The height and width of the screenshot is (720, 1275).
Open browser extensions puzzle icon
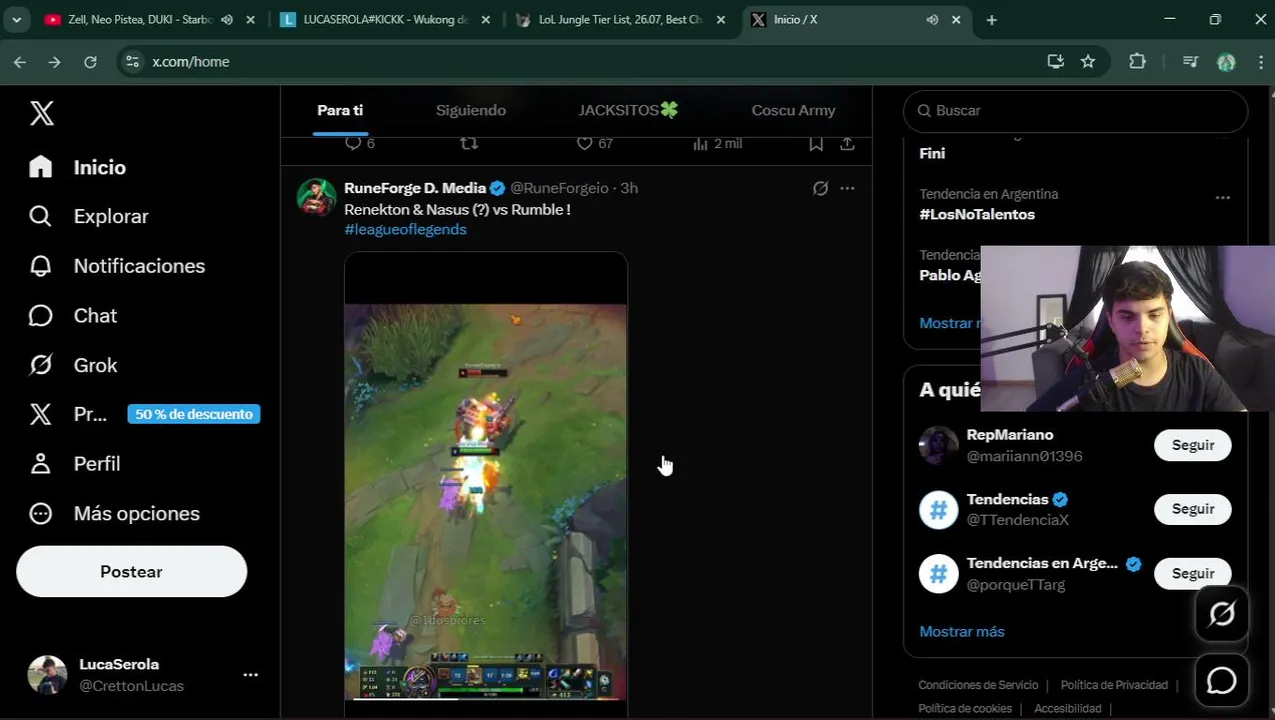click(x=1137, y=62)
